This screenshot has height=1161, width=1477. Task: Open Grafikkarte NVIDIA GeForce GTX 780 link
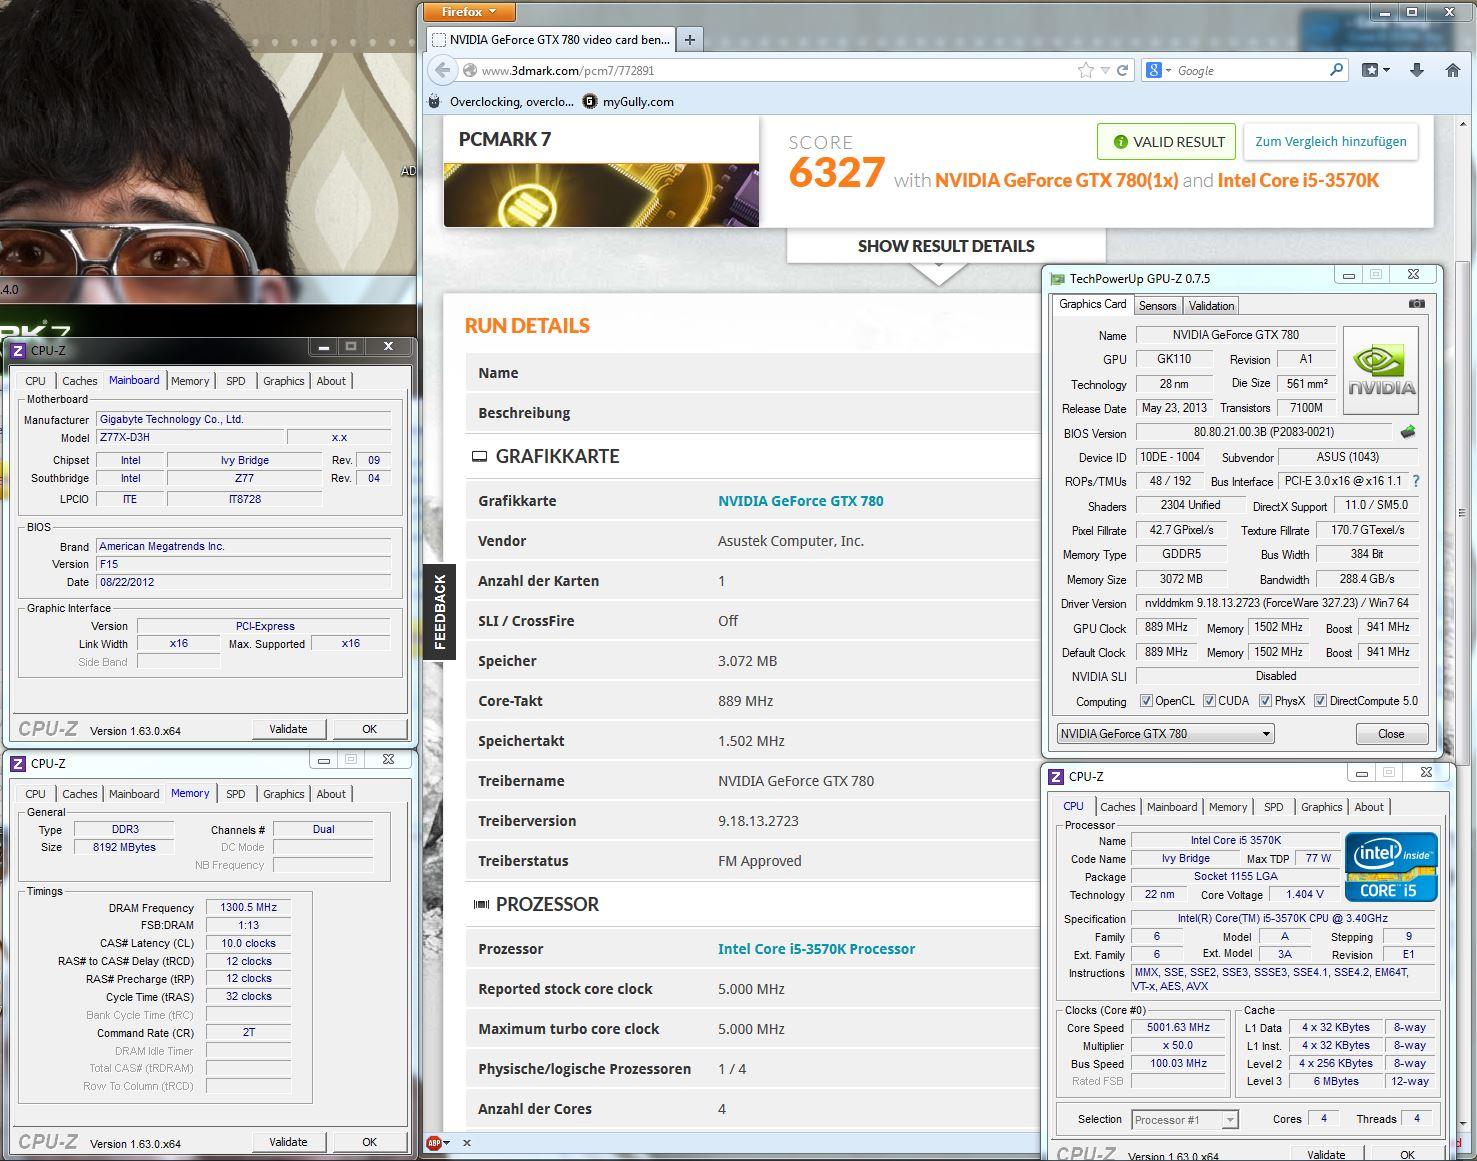pos(800,501)
